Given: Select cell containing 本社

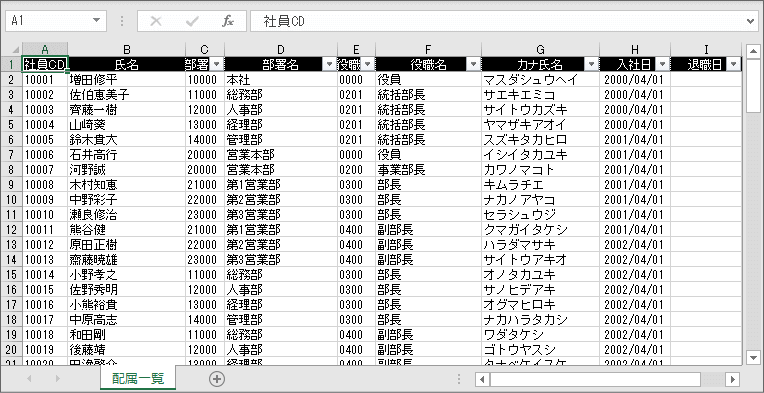Looking at the screenshot, I should [x=281, y=80].
